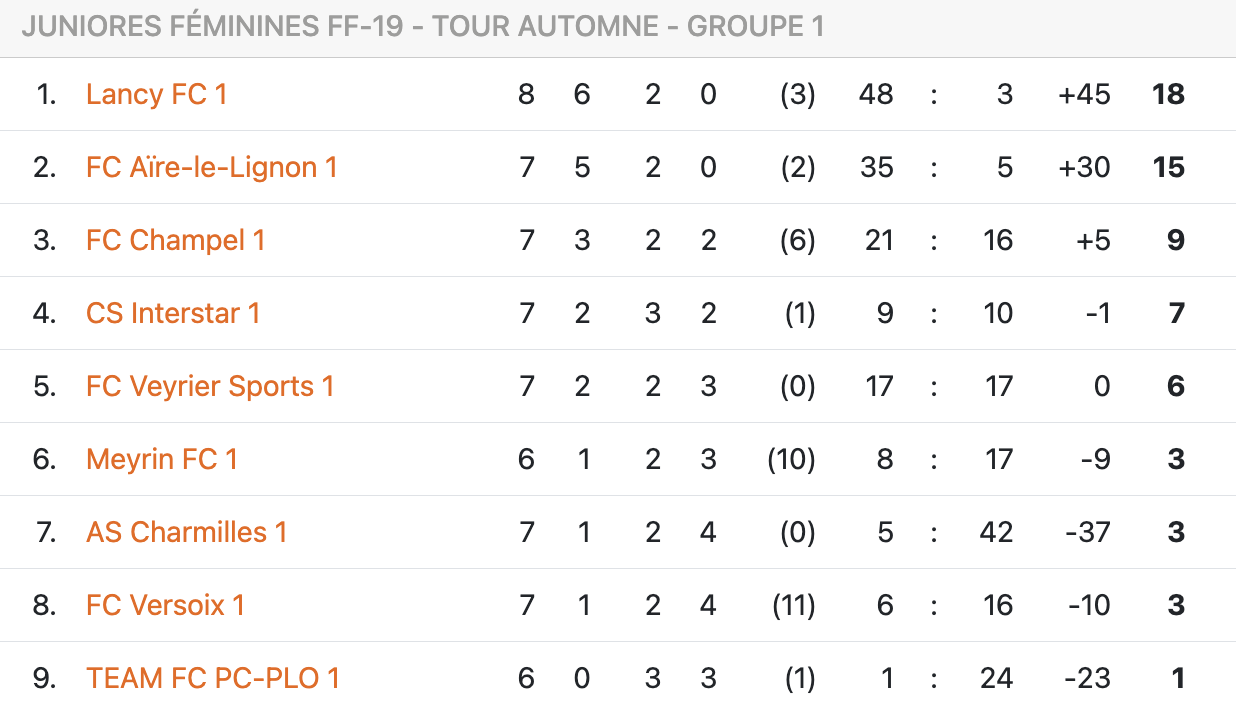The width and height of the screenshot is (1236, 710).
Task: Click the FC Aïre-le-Lignon 1 link
Action: [211, 167]
